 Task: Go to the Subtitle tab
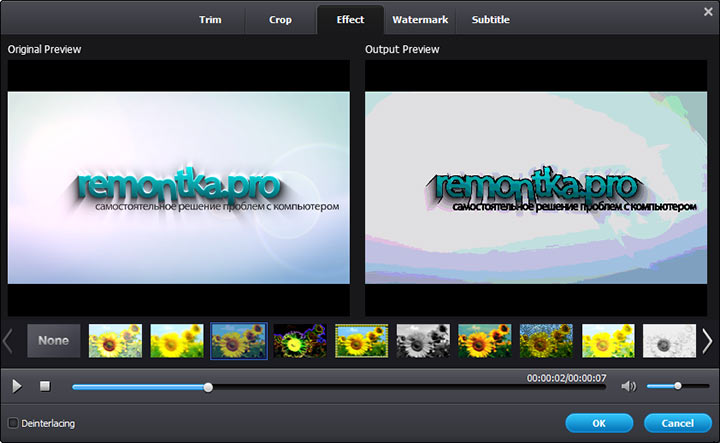pos(490,20)
